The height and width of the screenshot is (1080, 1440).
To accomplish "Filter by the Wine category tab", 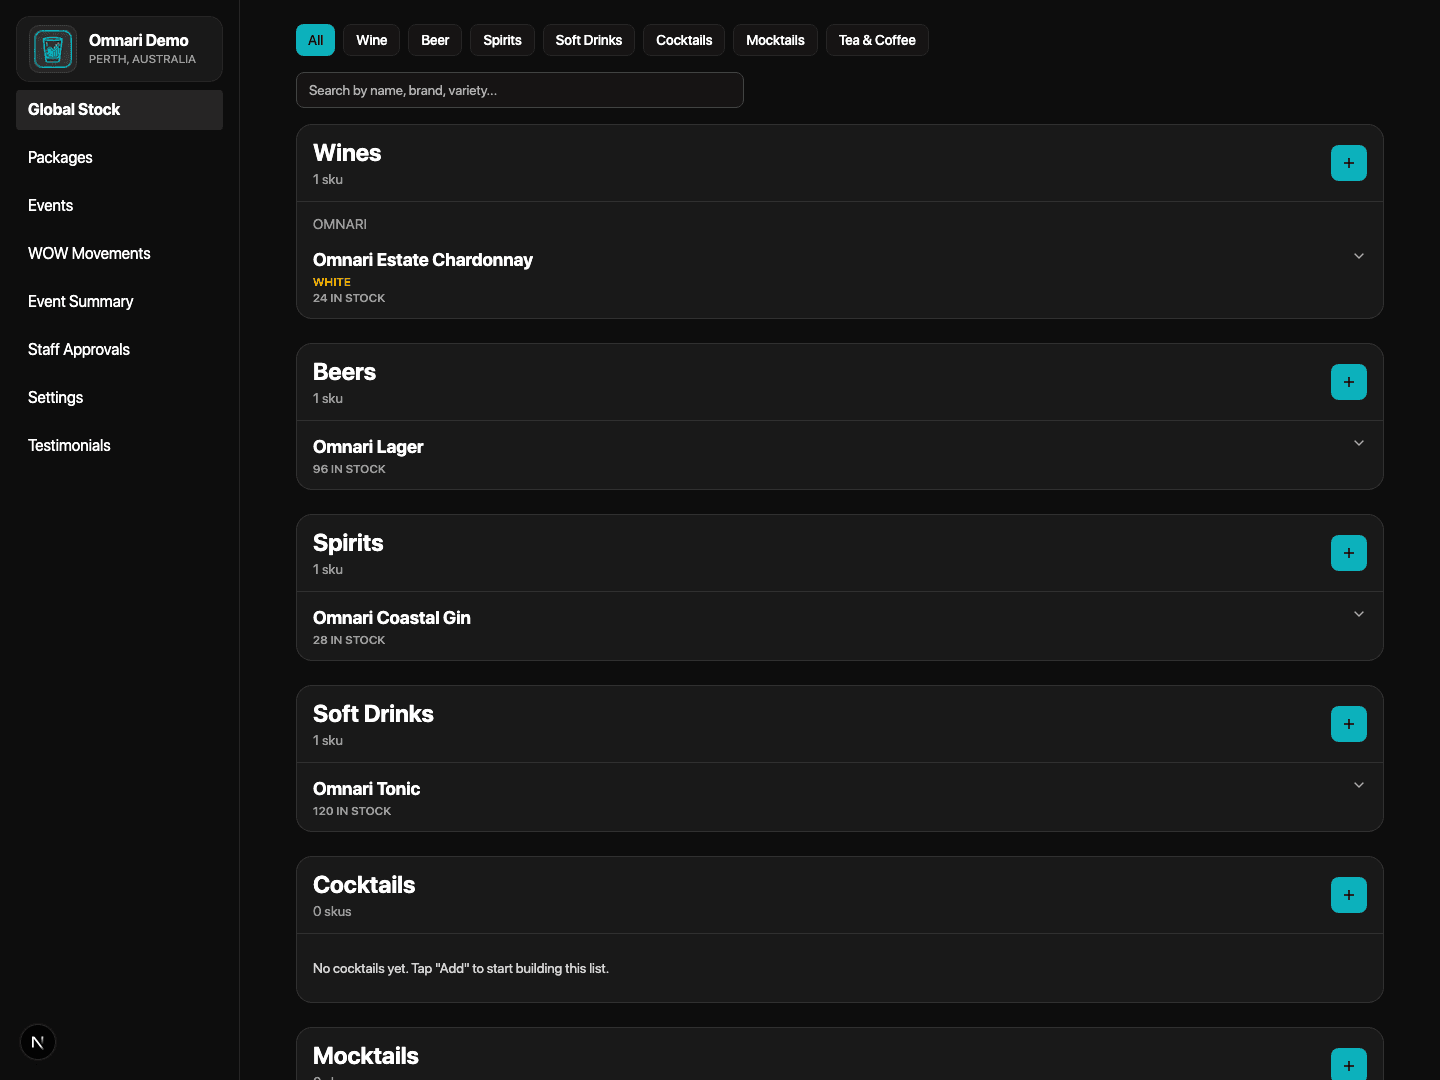I will click(371, 40).
